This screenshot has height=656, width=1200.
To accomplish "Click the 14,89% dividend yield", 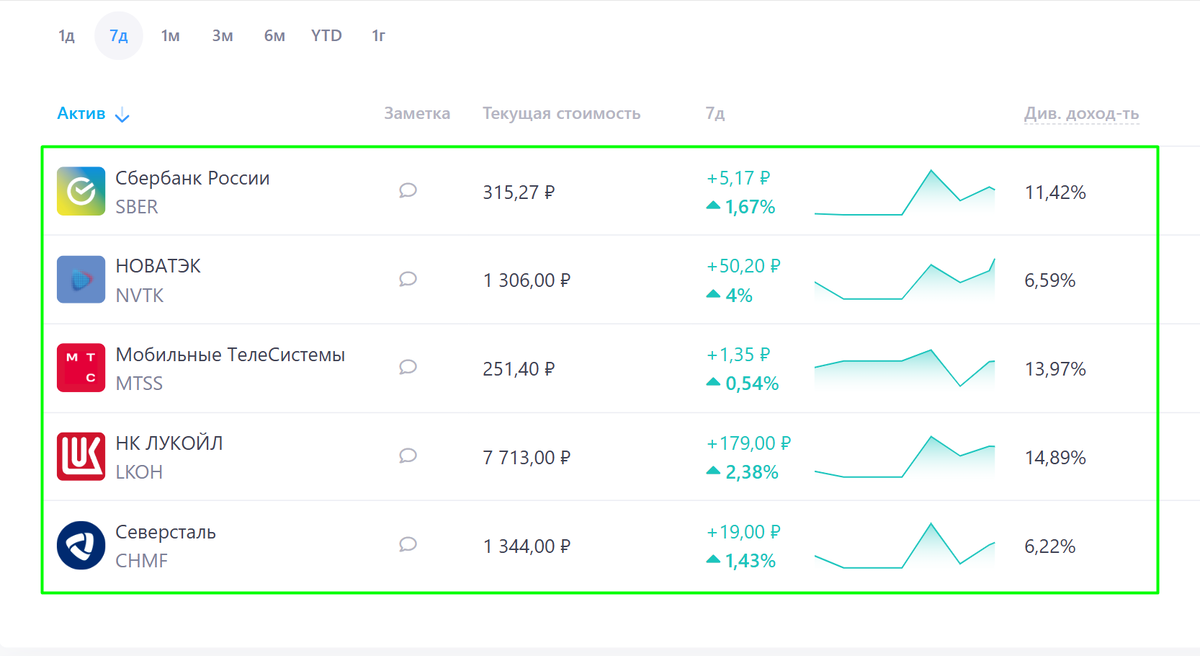I will (x=1055, y=457).
